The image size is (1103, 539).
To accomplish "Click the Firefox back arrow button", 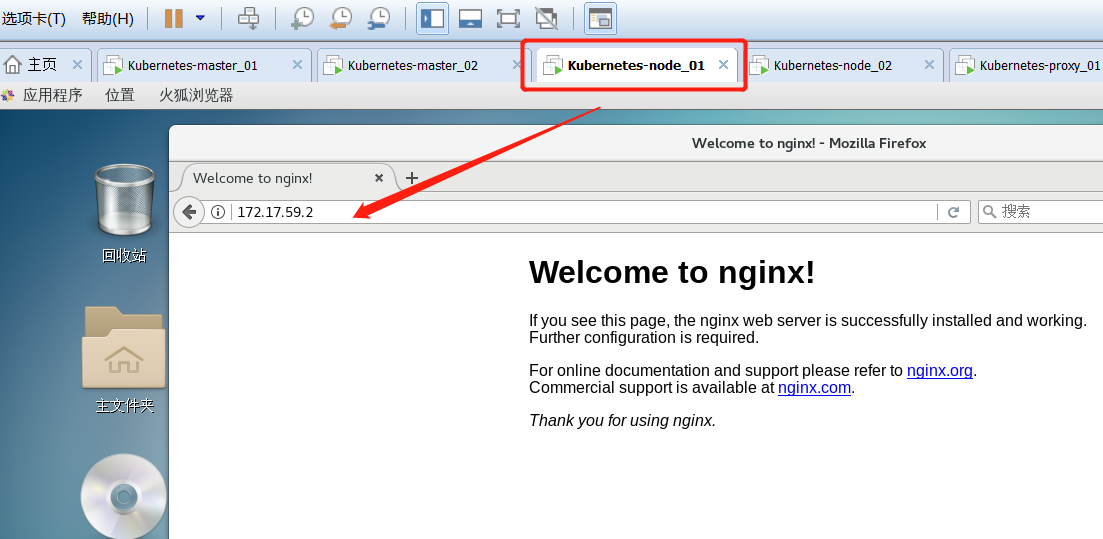I will pyautogui.click(x=188, y=212).
